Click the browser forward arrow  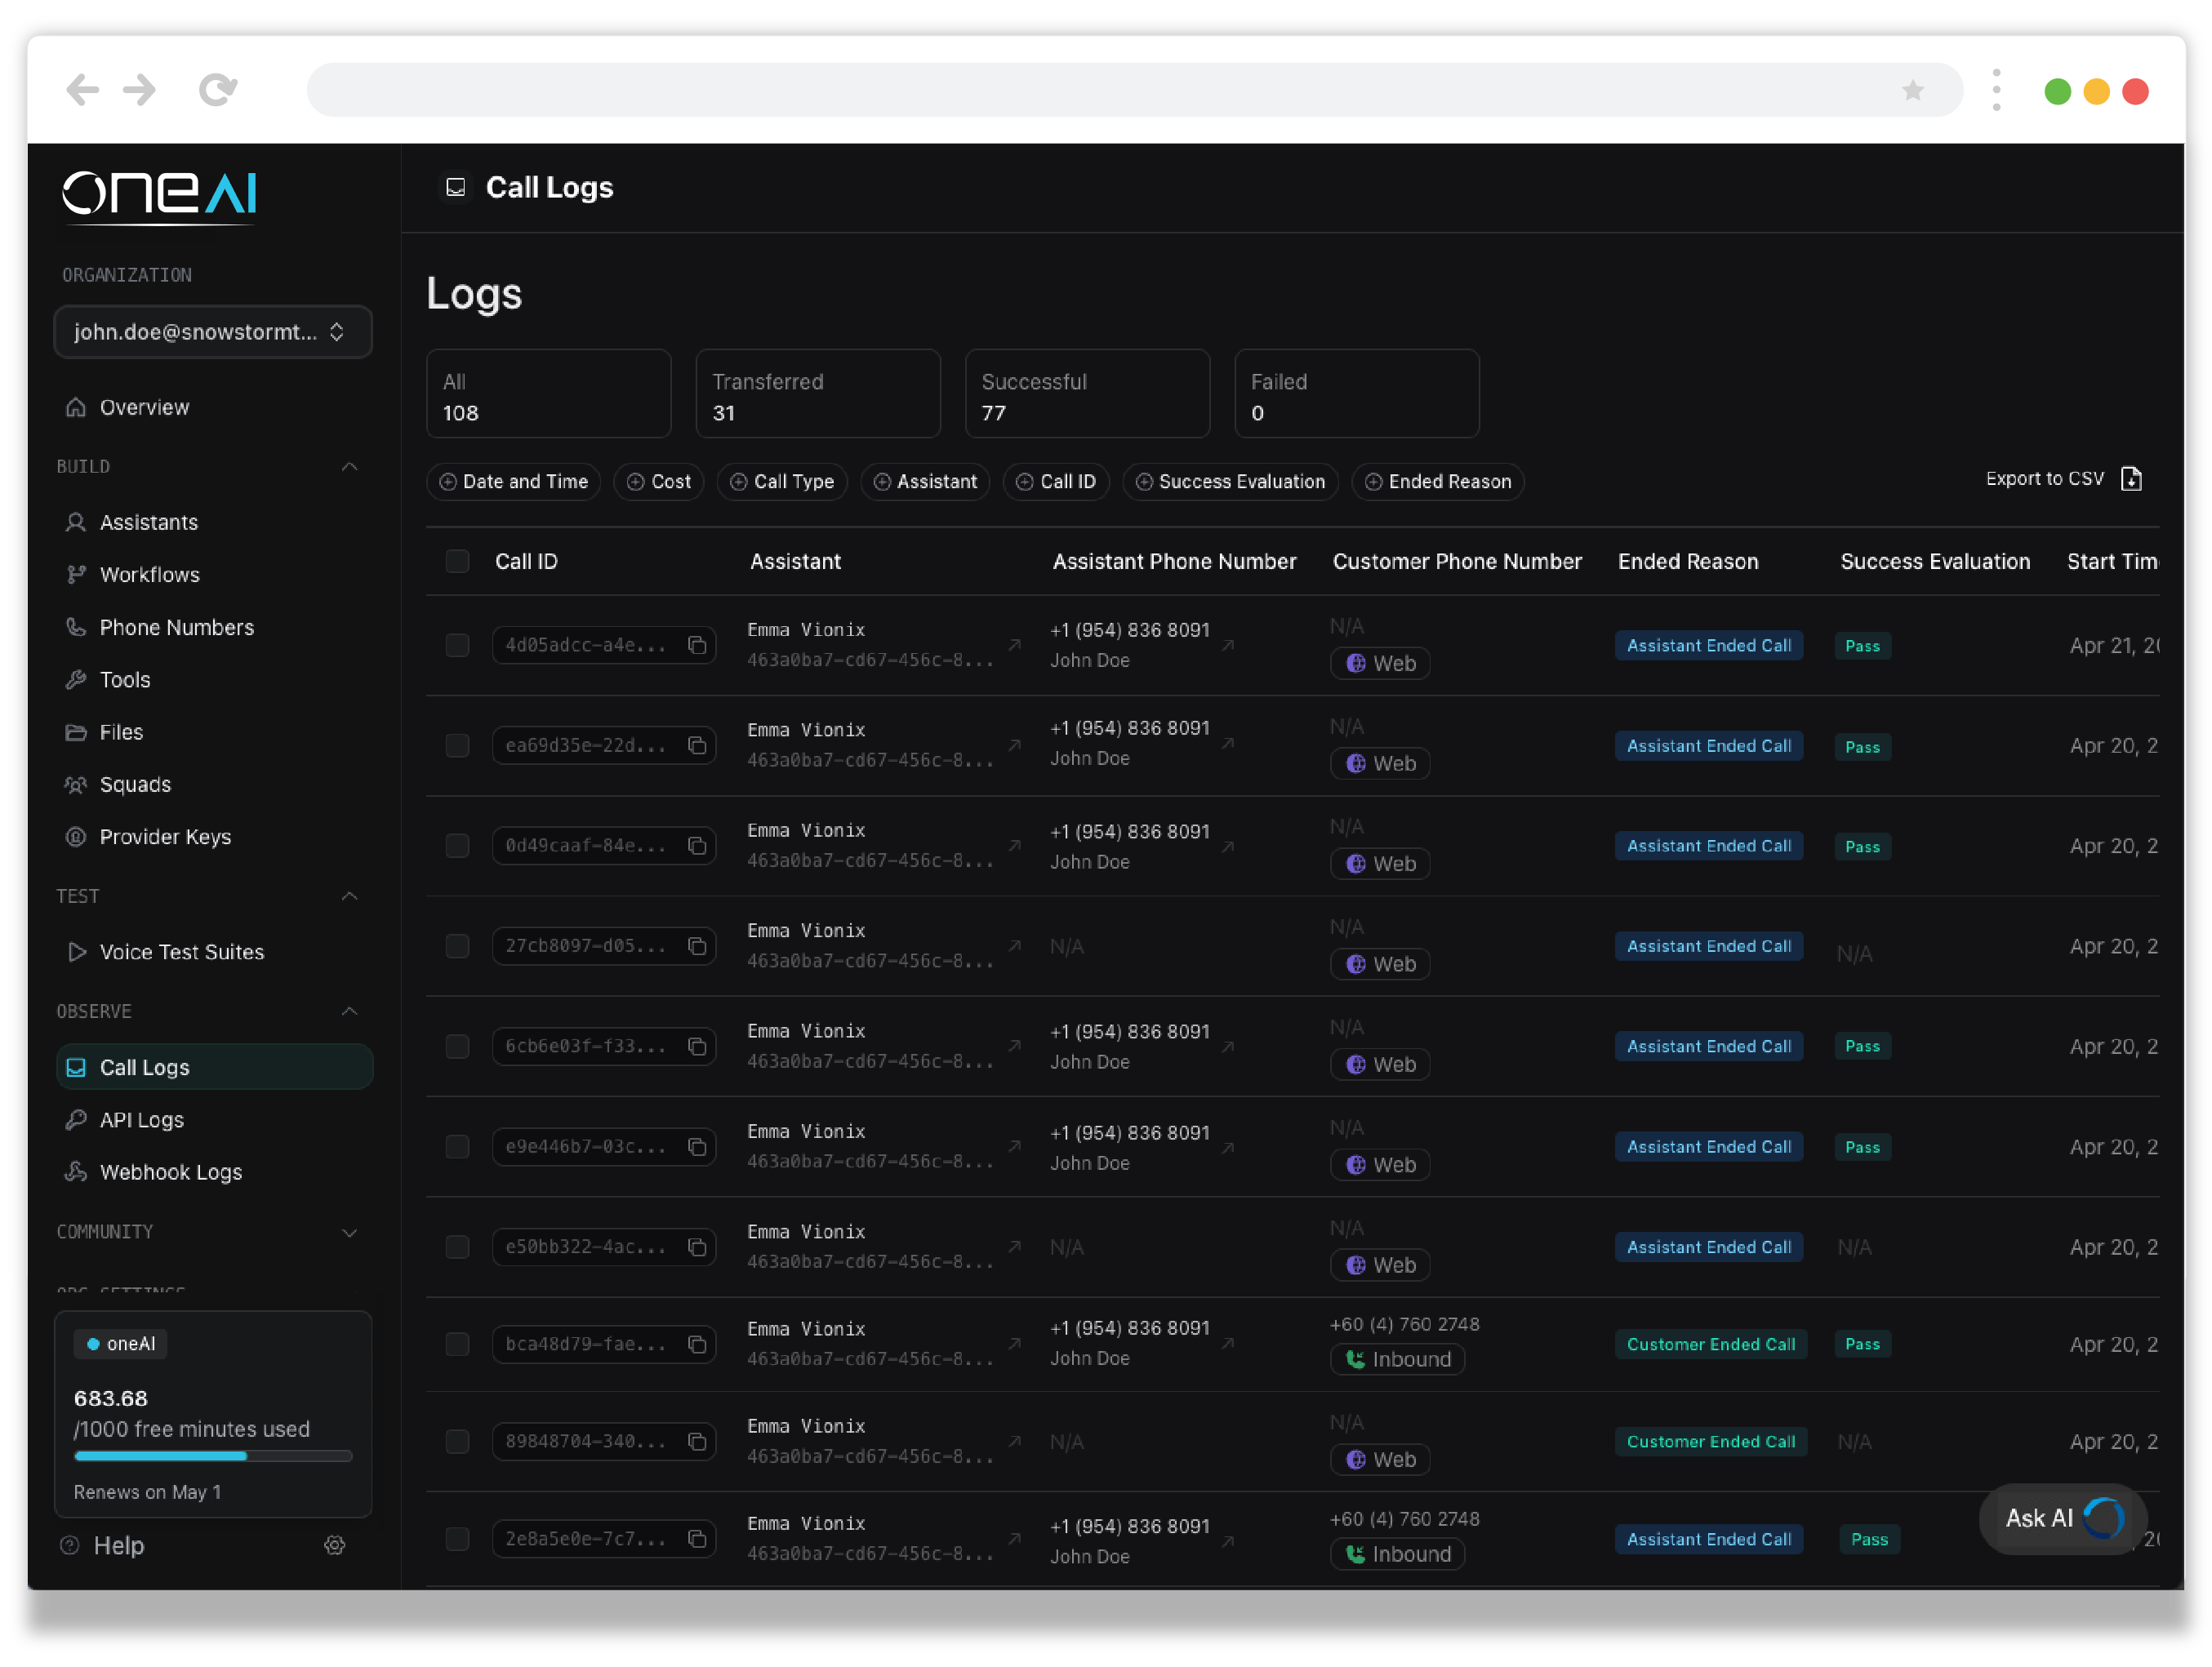tap(140, 90)
